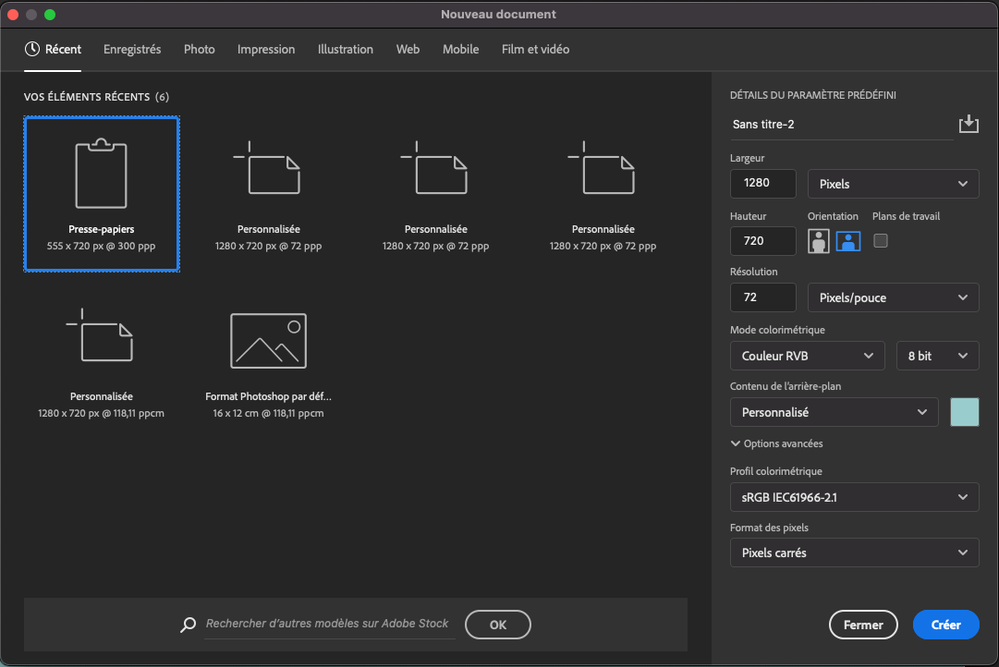The height and width of the screenshot is (667, 999).
Task: Click the Largeur field showing 1280
Action: click(763, 183)
